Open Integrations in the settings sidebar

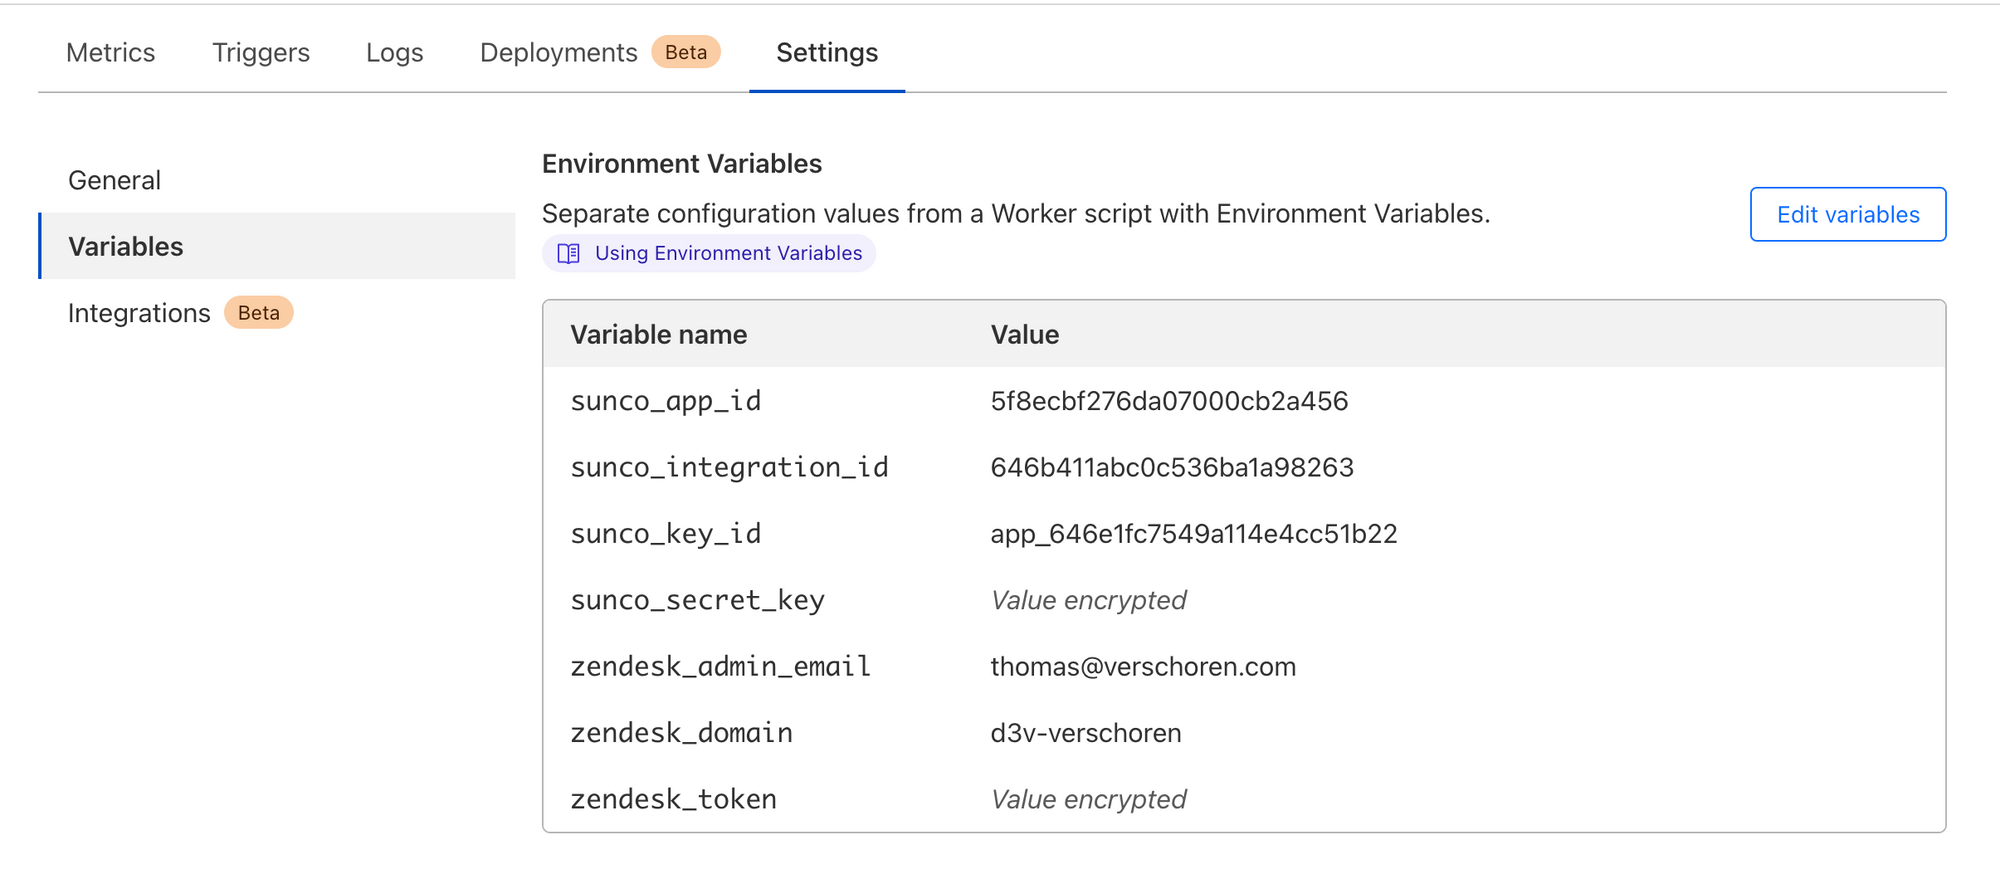pyautogui.click(x=139, y=313)
